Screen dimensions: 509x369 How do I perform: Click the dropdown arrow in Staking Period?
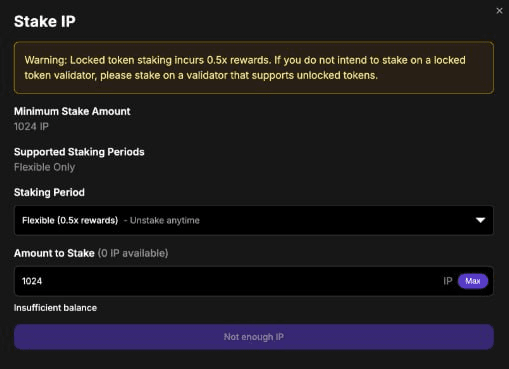pyautogui.click(x=480, y=220)
